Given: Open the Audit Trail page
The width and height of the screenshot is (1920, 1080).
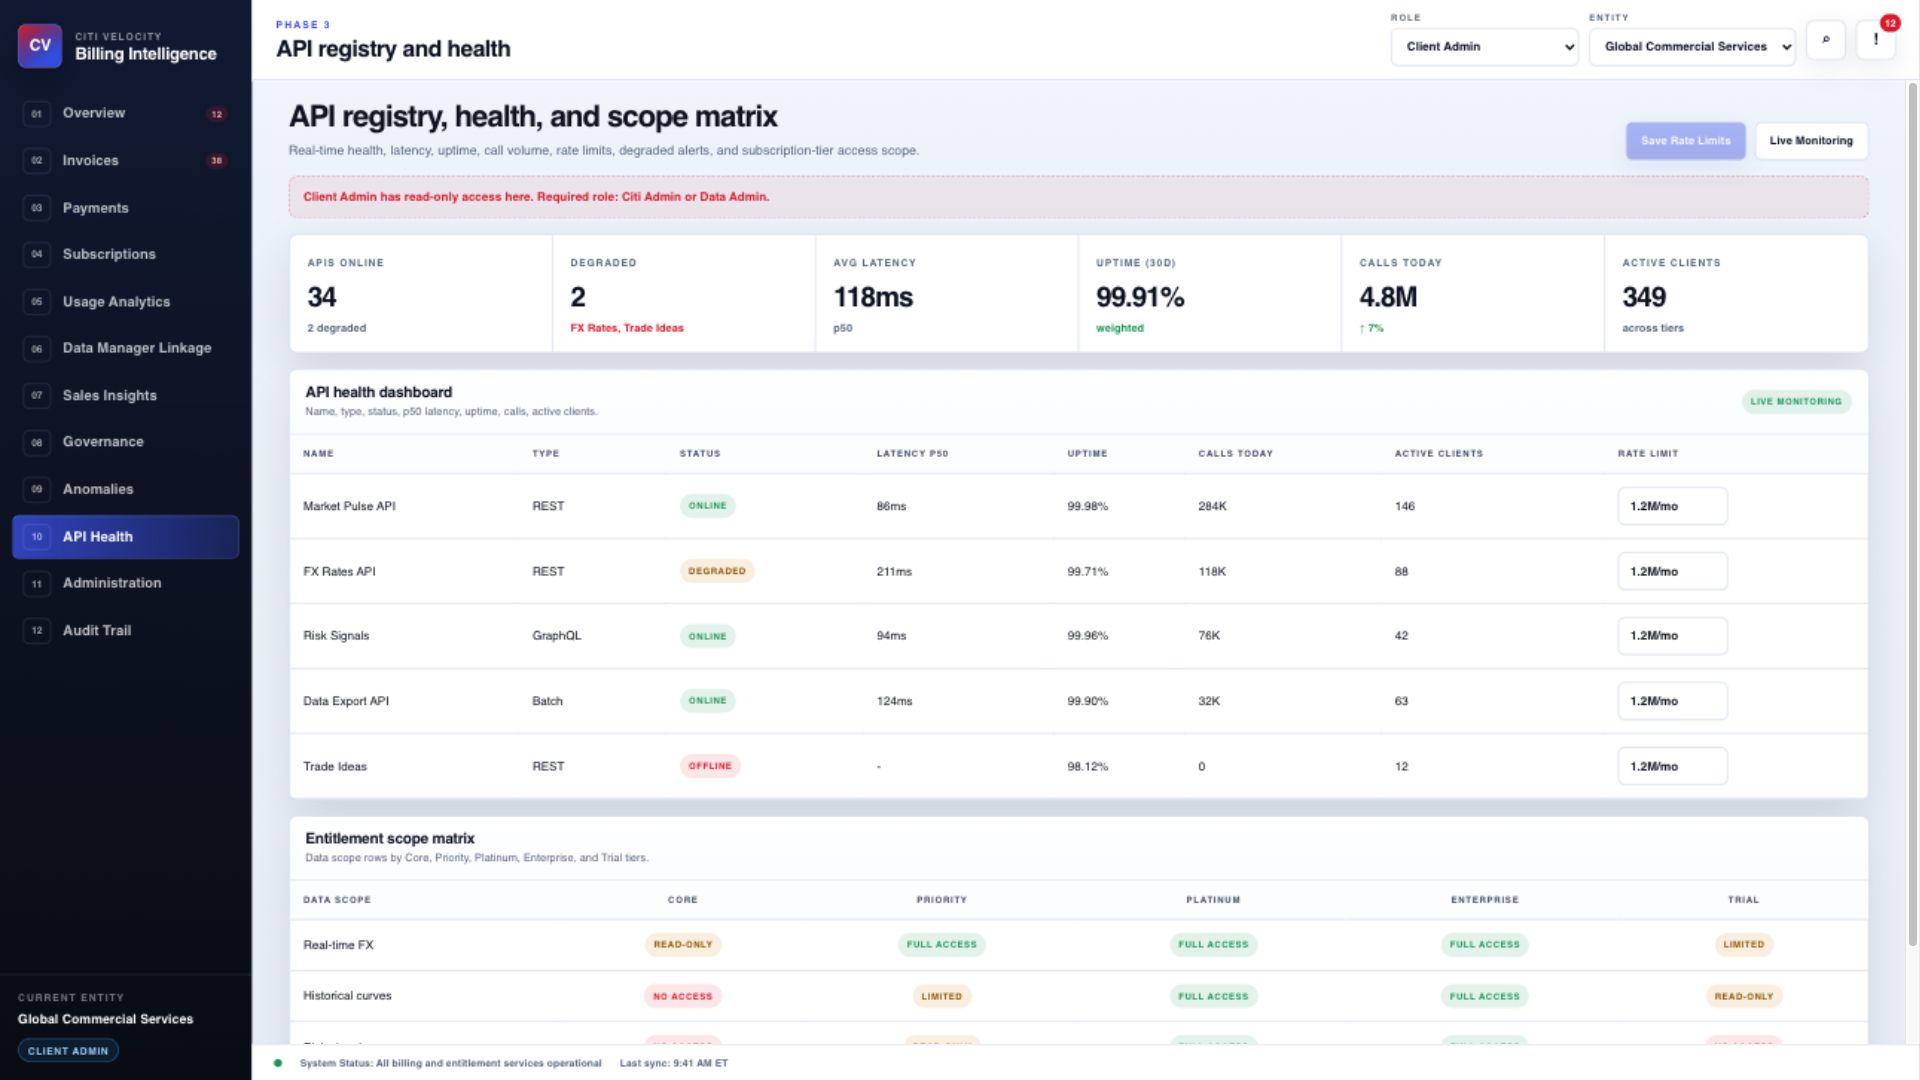Looking at the screenshot, I should click(x=125, y=631).
